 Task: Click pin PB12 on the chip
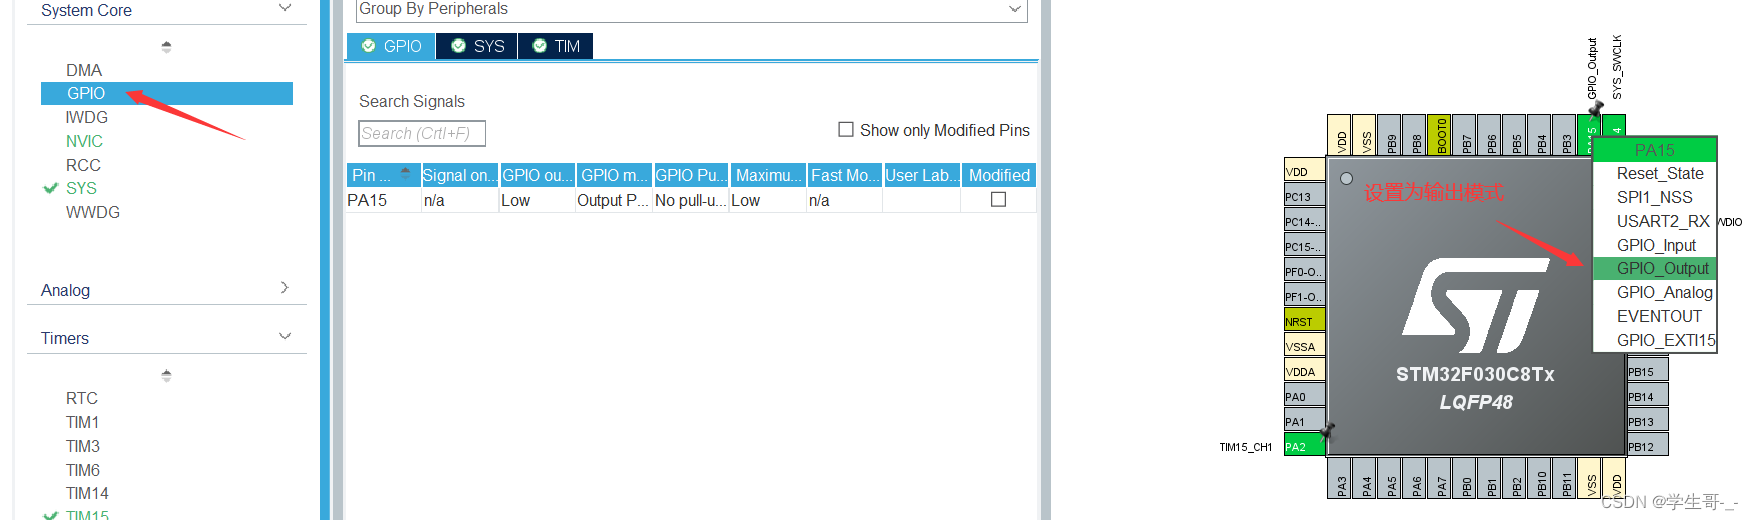click(x=1647, y=446)
